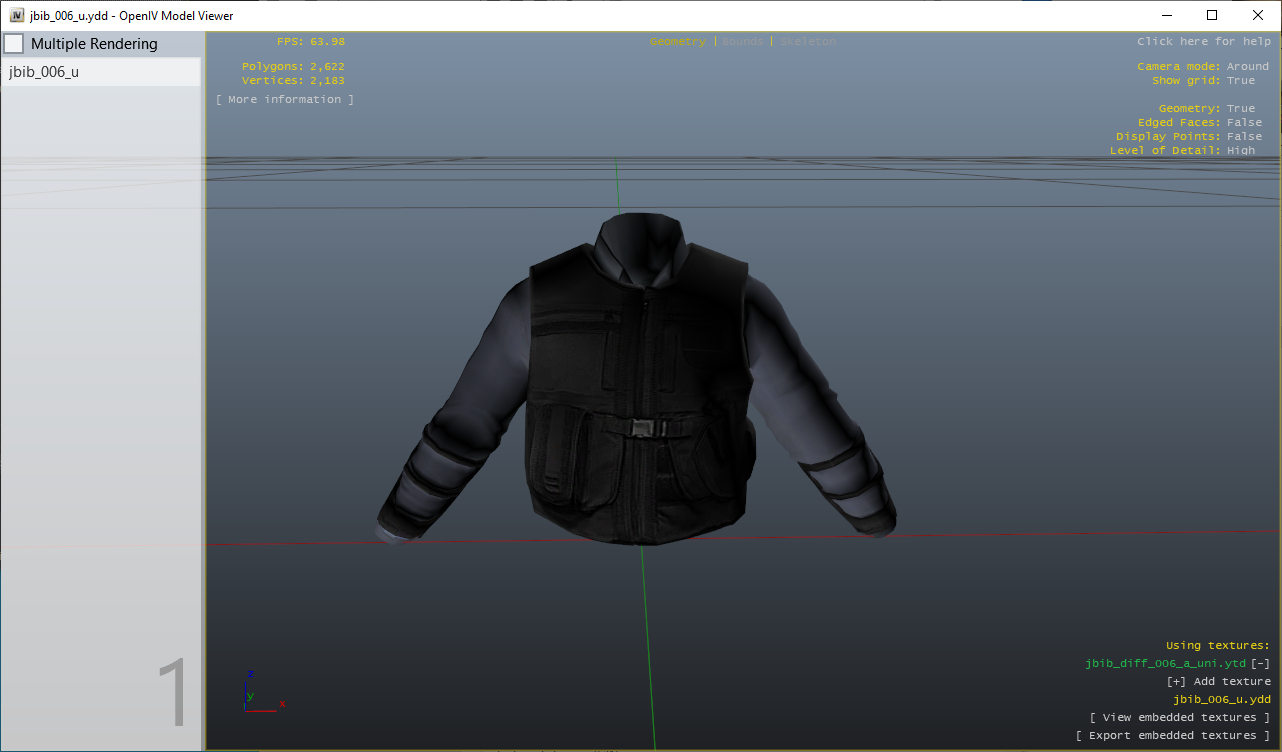The image size is (1282, 752).
Task: Toggle Show grid to False
Action: pyautogui.click(x=1240, y=80)
